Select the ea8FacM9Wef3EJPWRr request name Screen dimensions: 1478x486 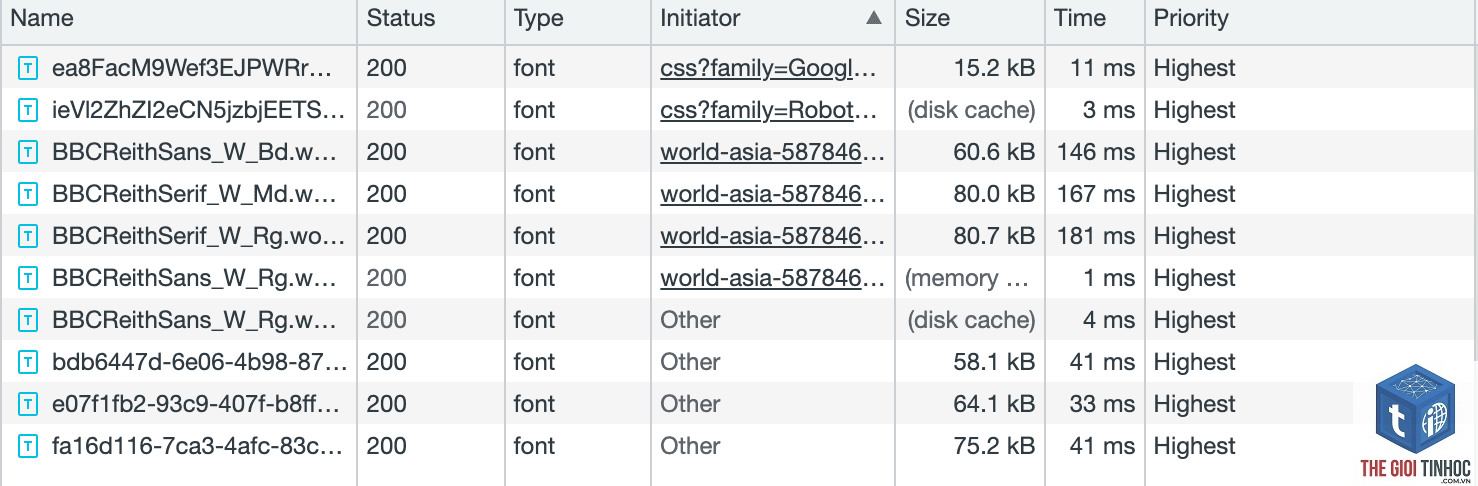pos(191,69)
